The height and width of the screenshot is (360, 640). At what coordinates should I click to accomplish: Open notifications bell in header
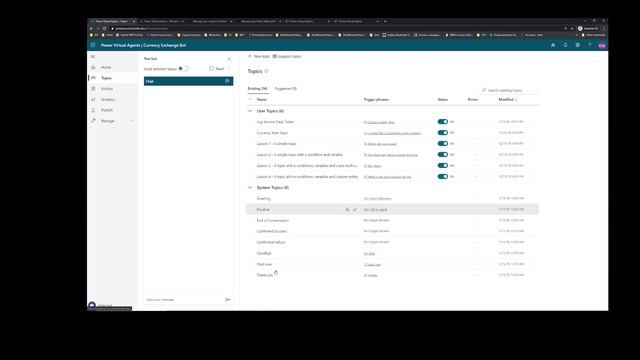pos(565,45)
